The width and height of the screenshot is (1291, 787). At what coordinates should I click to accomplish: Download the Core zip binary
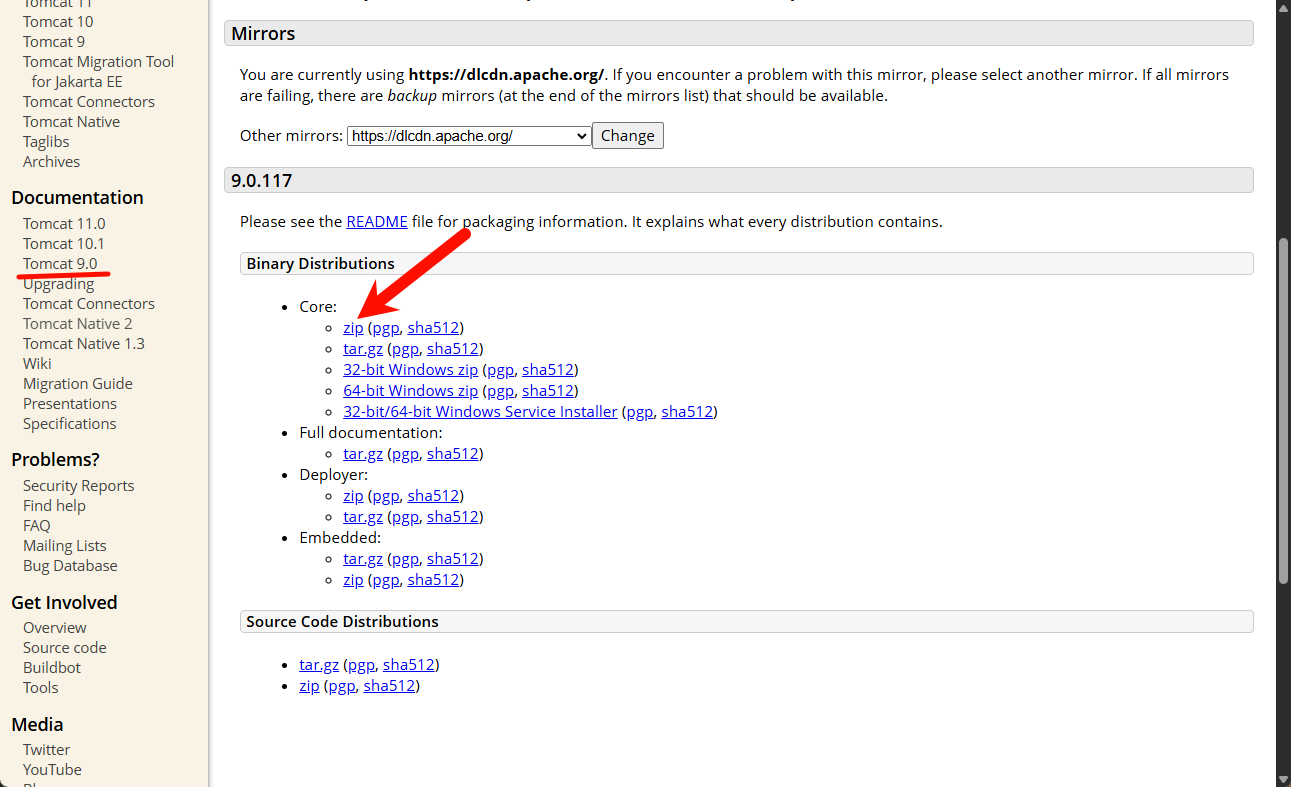353,328
